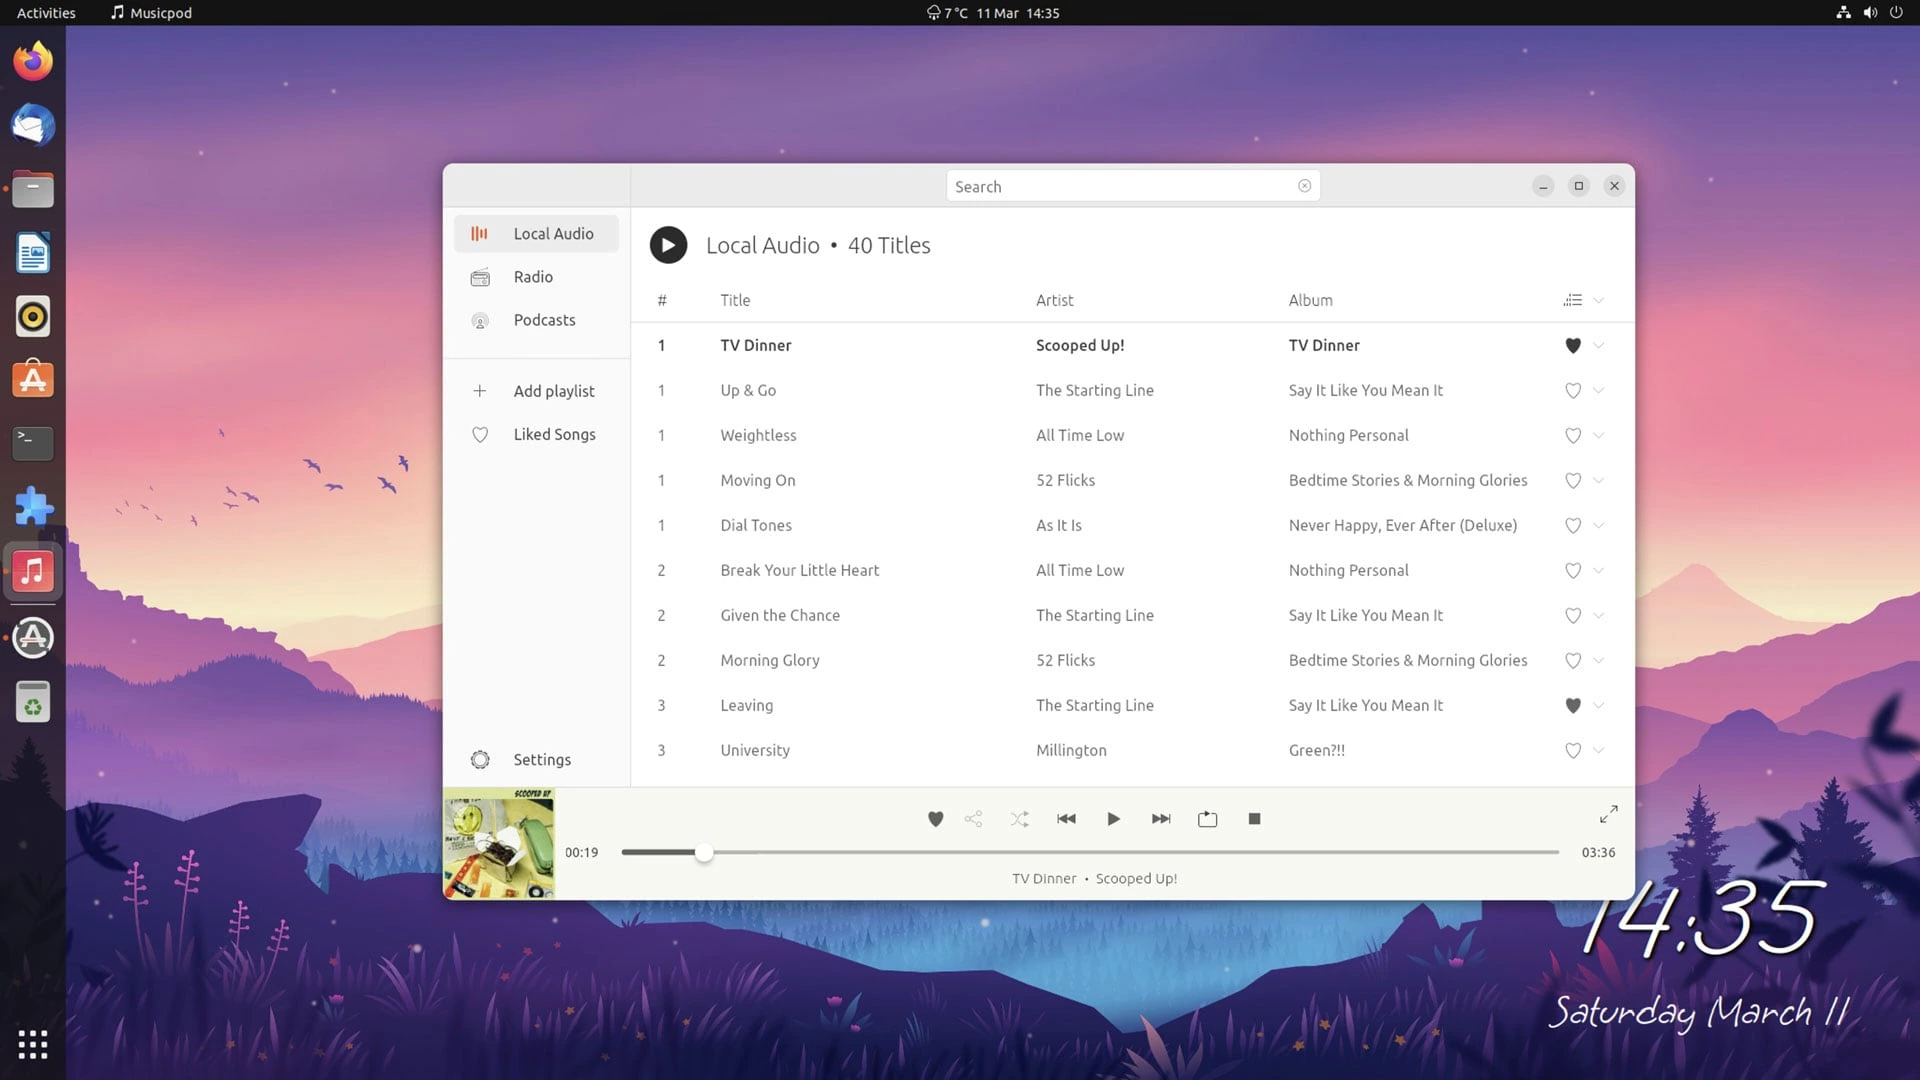This screenshot has width=1920, height=1080.
Task: Click the album art thumbnail
Action: [x=499, y=843]
